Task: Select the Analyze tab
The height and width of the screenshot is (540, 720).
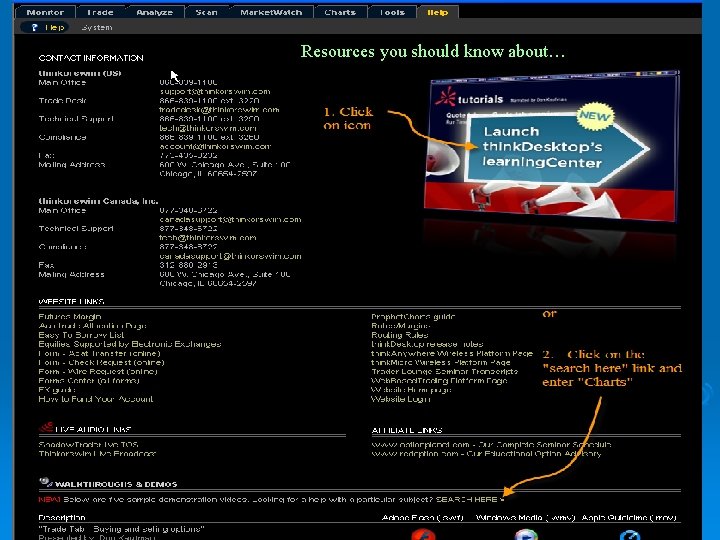Action: [154, 12]
